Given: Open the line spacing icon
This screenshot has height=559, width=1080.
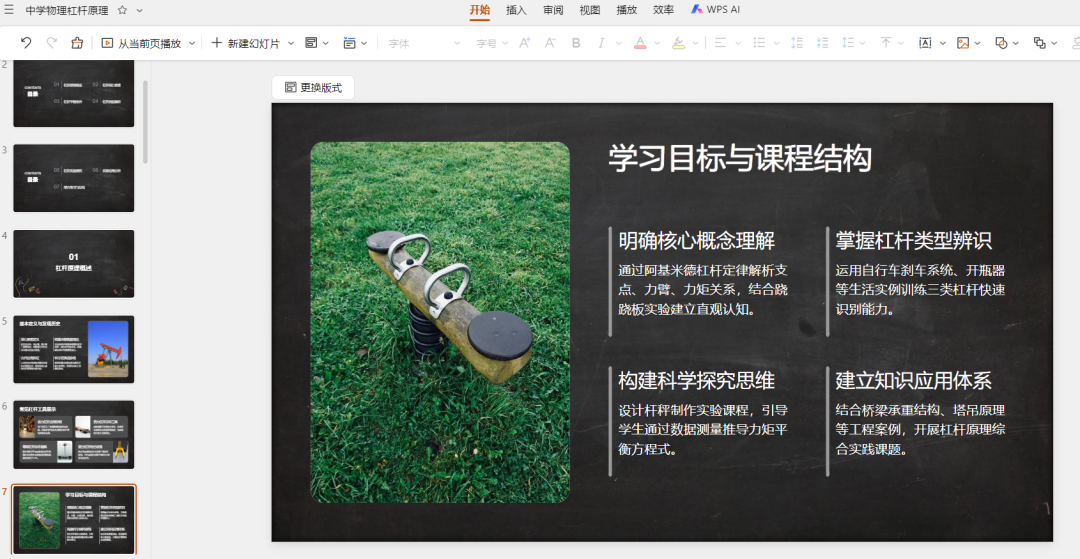Looking at the screenshot, I should click(x=848, y=43).
